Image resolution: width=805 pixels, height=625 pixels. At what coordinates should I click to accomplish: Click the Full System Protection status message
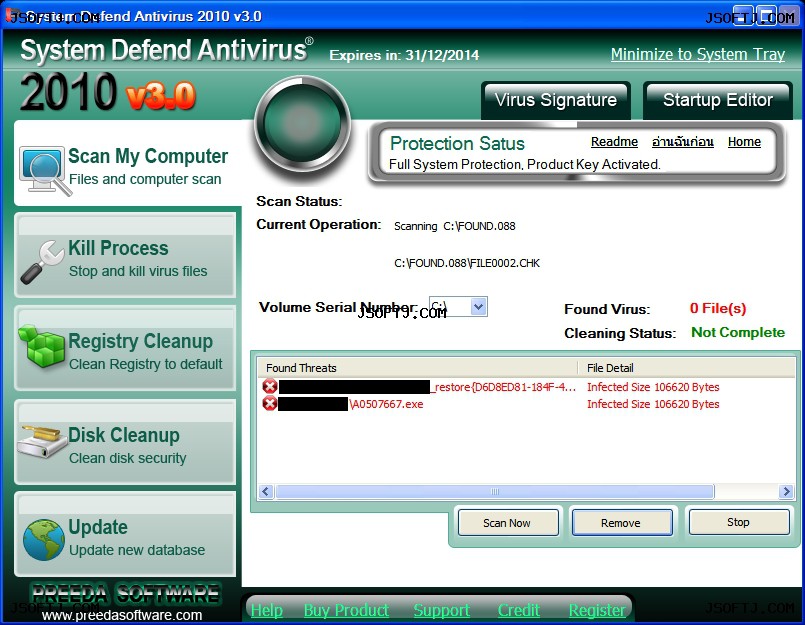tap(525, 164)
